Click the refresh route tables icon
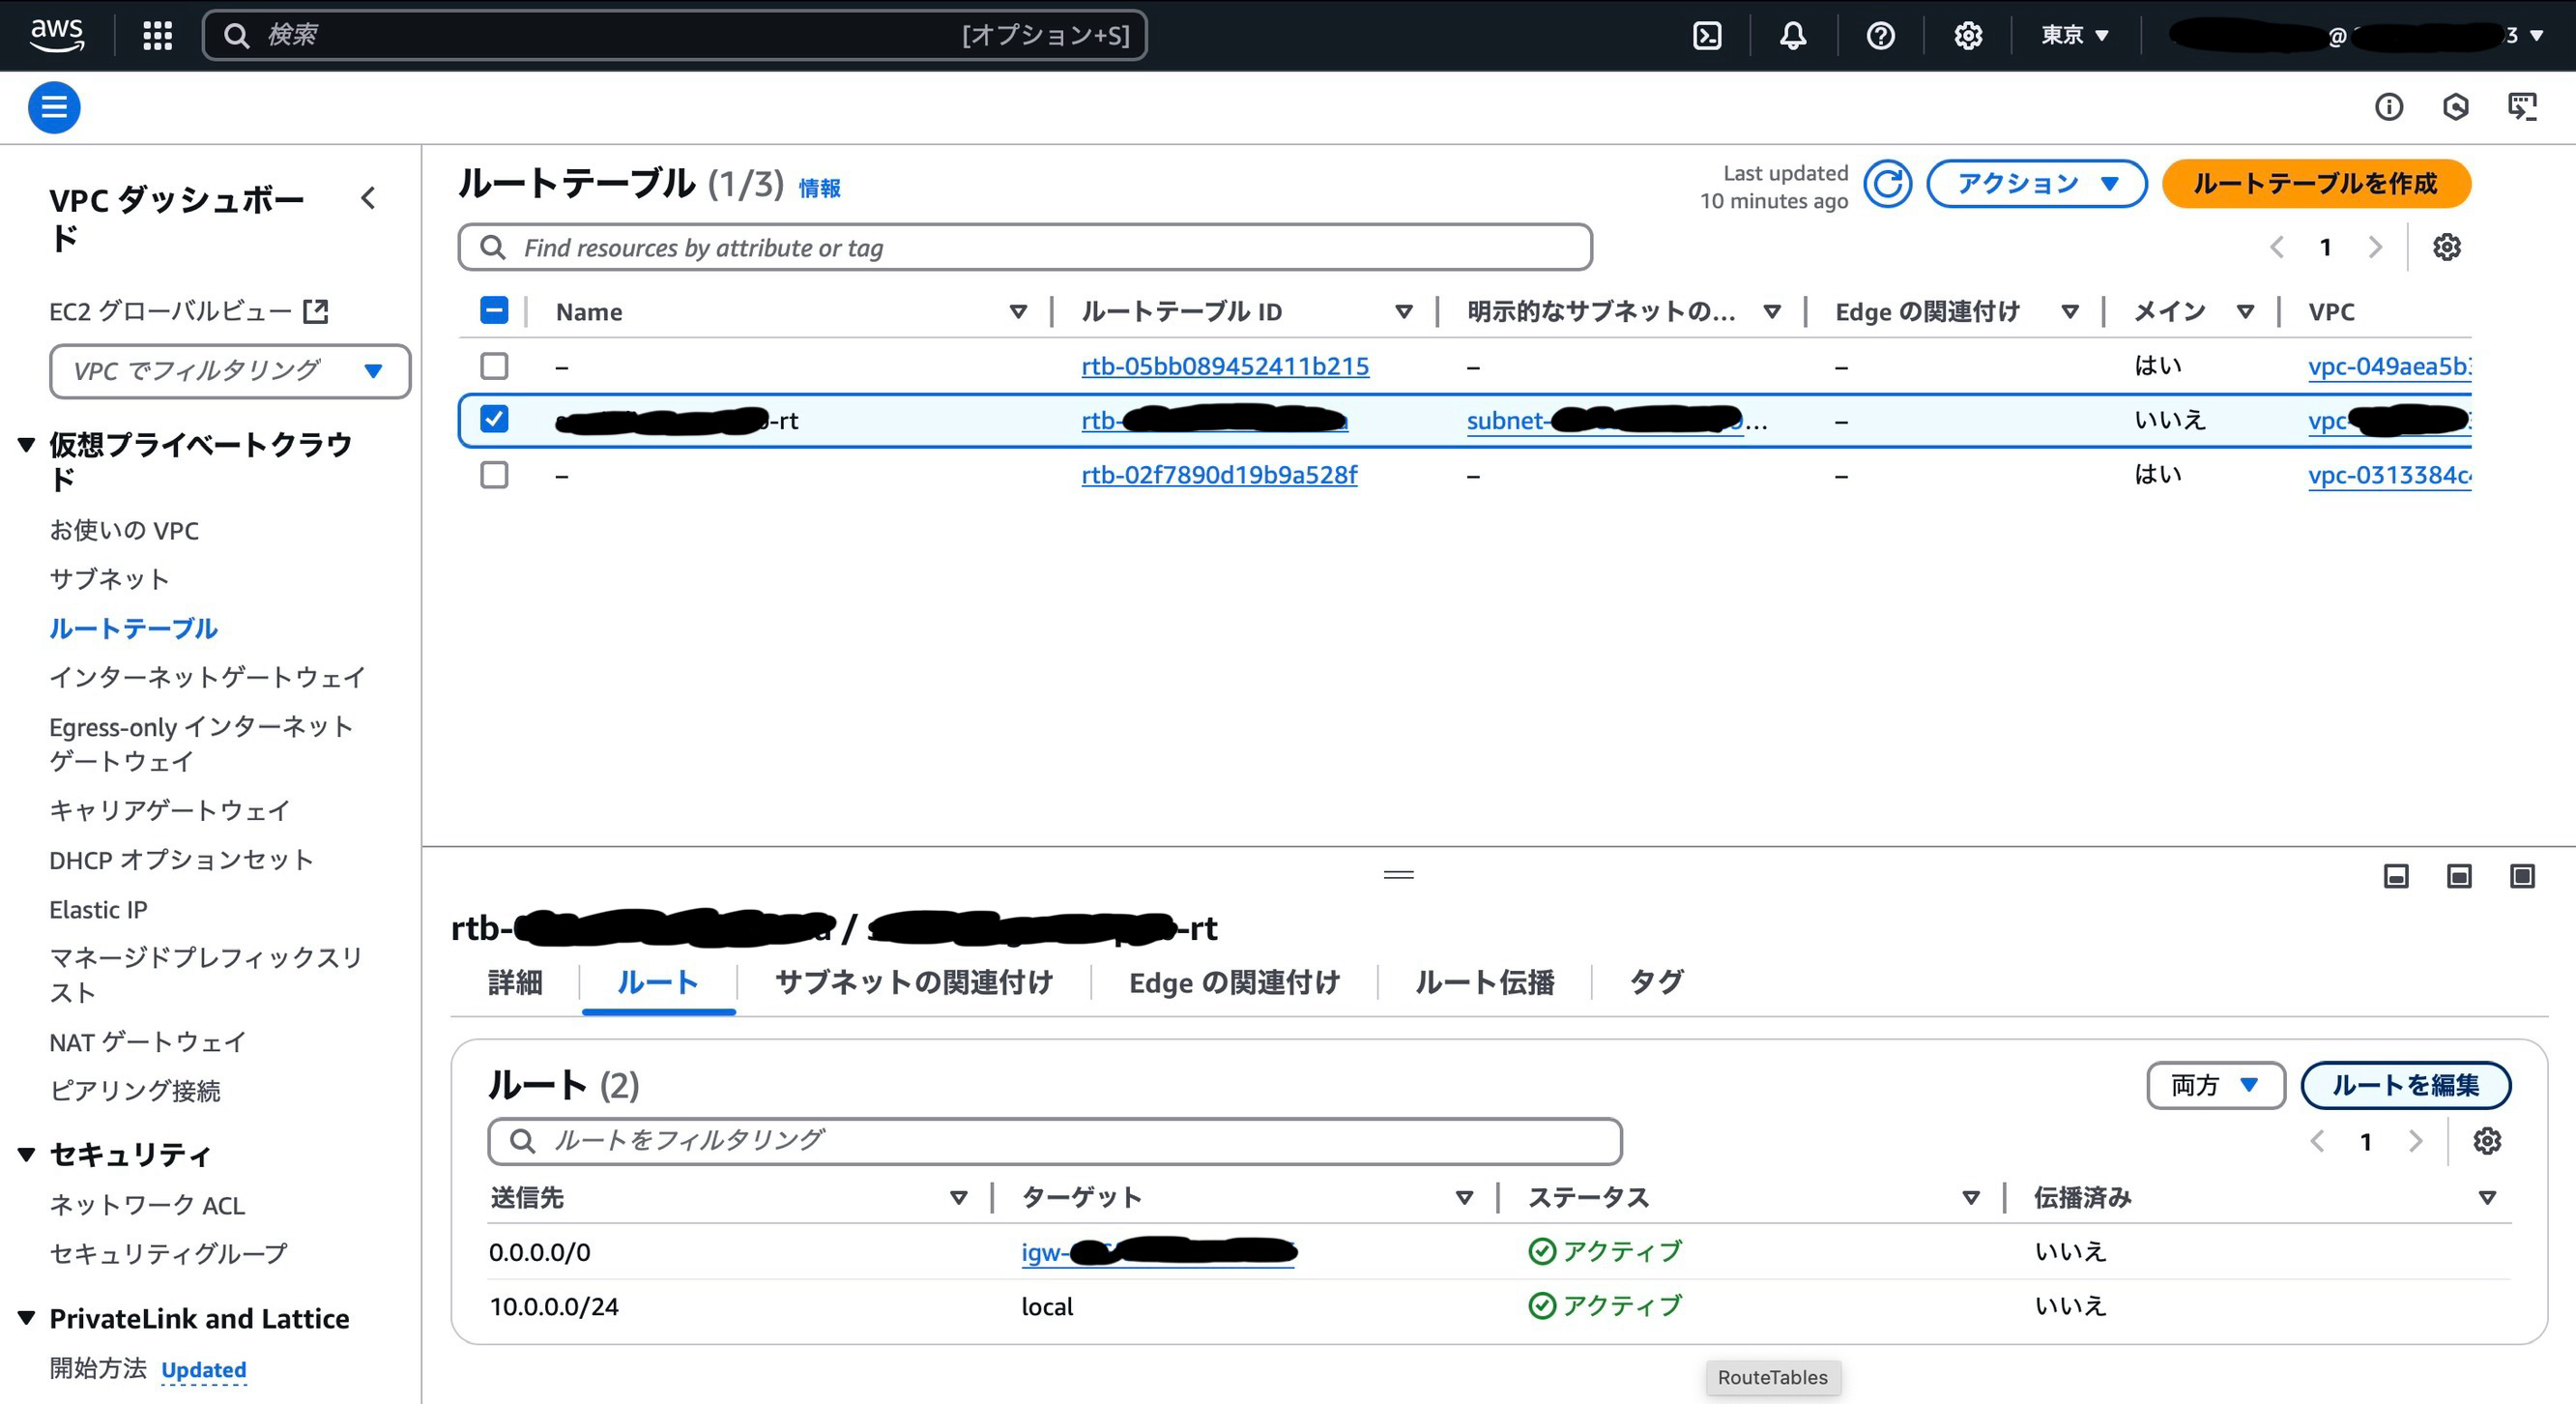Viewport: 2576px width, 1404px height. tap(1887, 184)
